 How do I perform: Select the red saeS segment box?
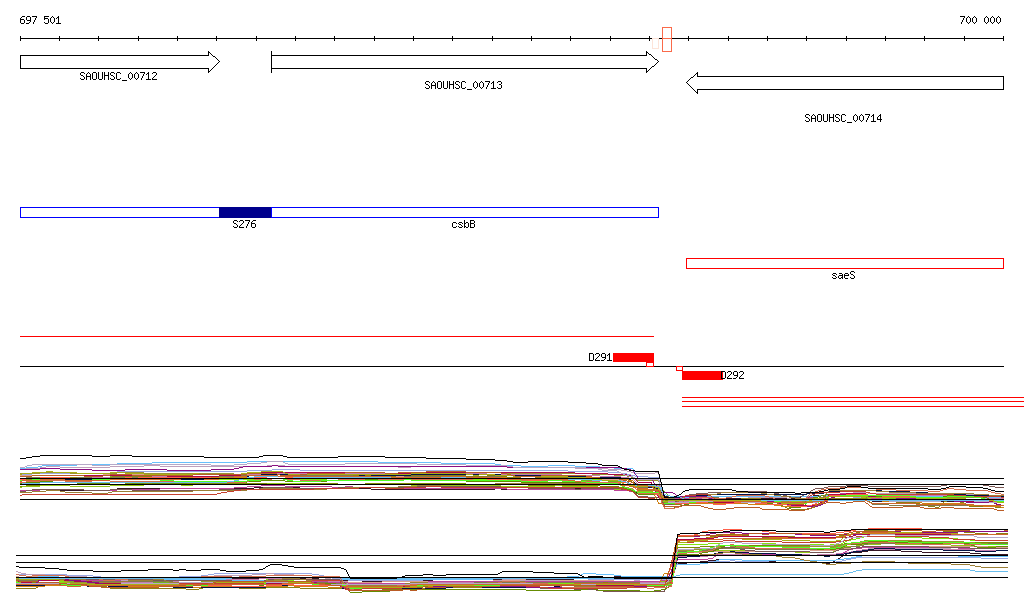tap(844, 264)
